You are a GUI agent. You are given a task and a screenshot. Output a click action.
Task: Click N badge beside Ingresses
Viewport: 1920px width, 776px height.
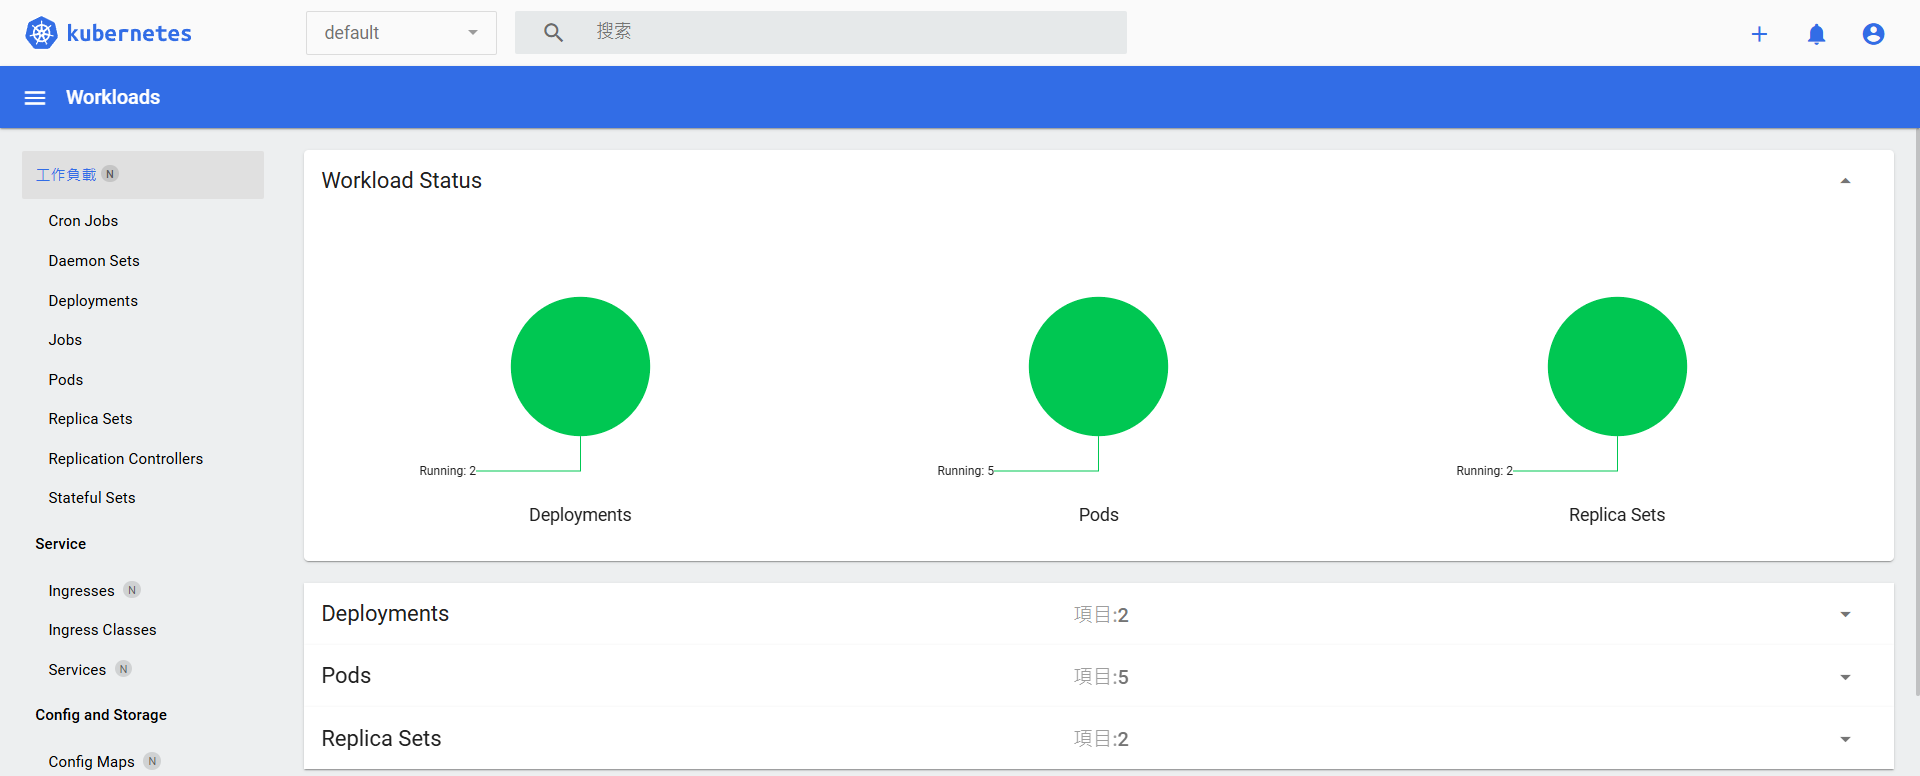pos(132,590)
